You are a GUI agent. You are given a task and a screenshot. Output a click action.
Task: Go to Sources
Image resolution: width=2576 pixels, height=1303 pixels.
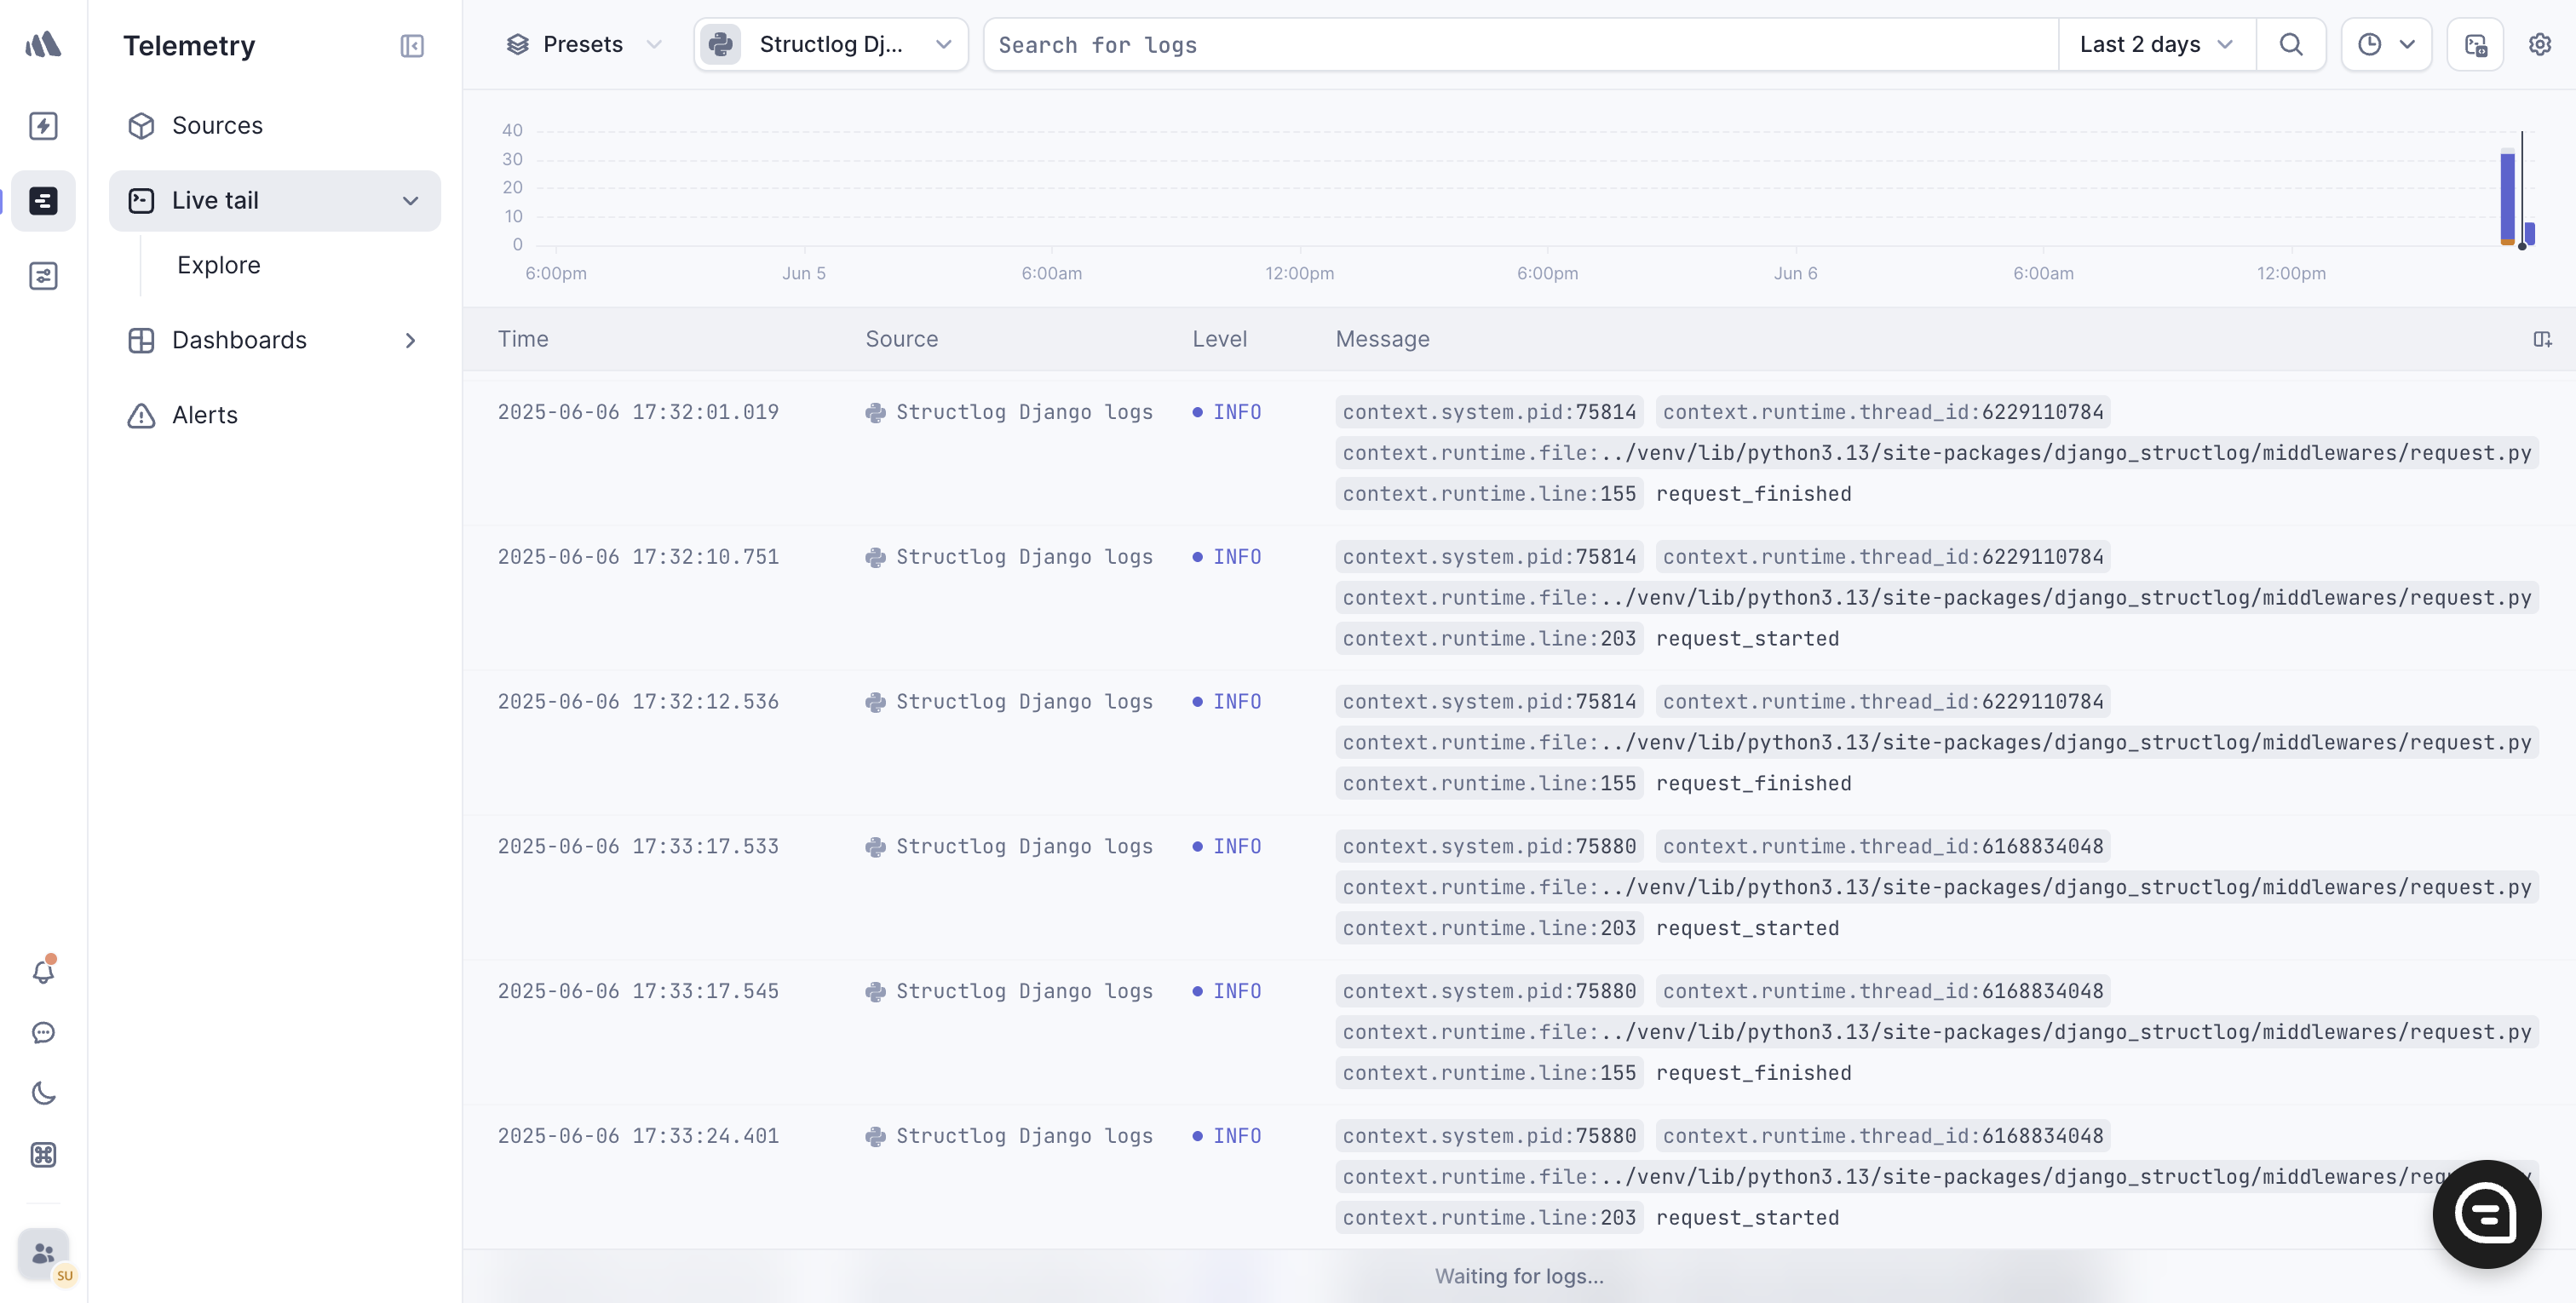click(x=217, y=125)
